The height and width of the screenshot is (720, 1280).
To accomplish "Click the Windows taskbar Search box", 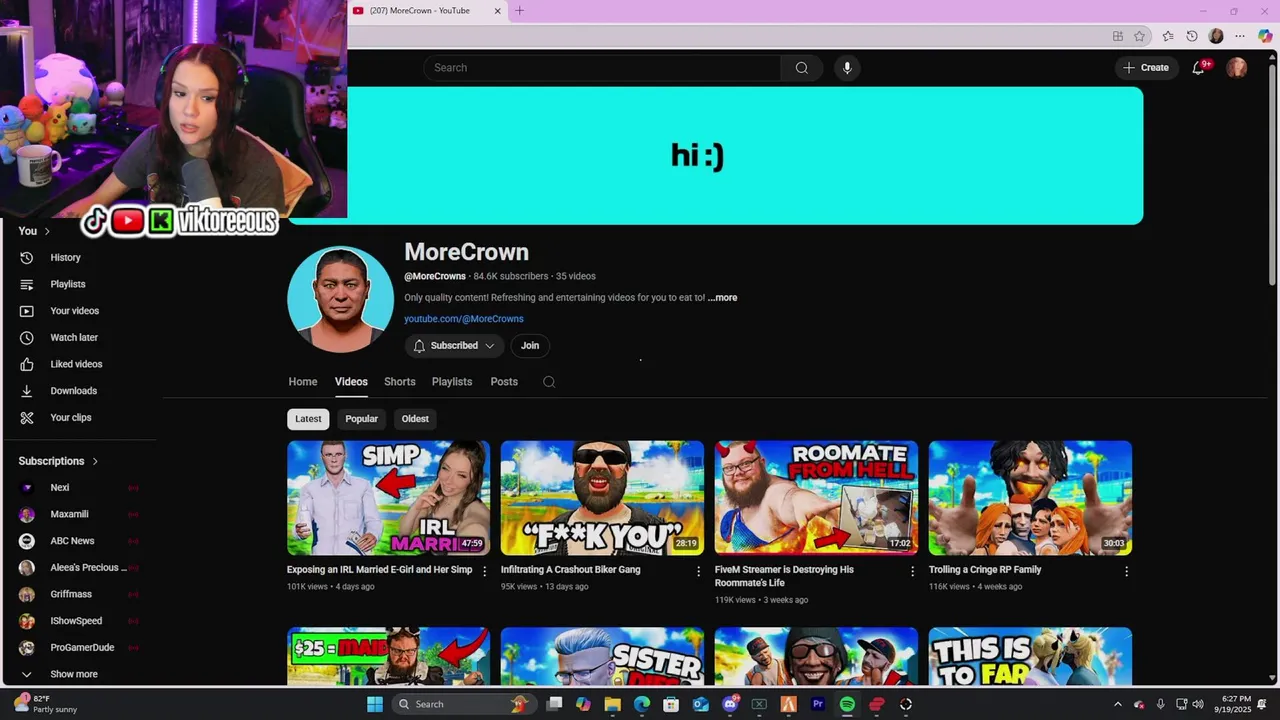I will [463, 704].
